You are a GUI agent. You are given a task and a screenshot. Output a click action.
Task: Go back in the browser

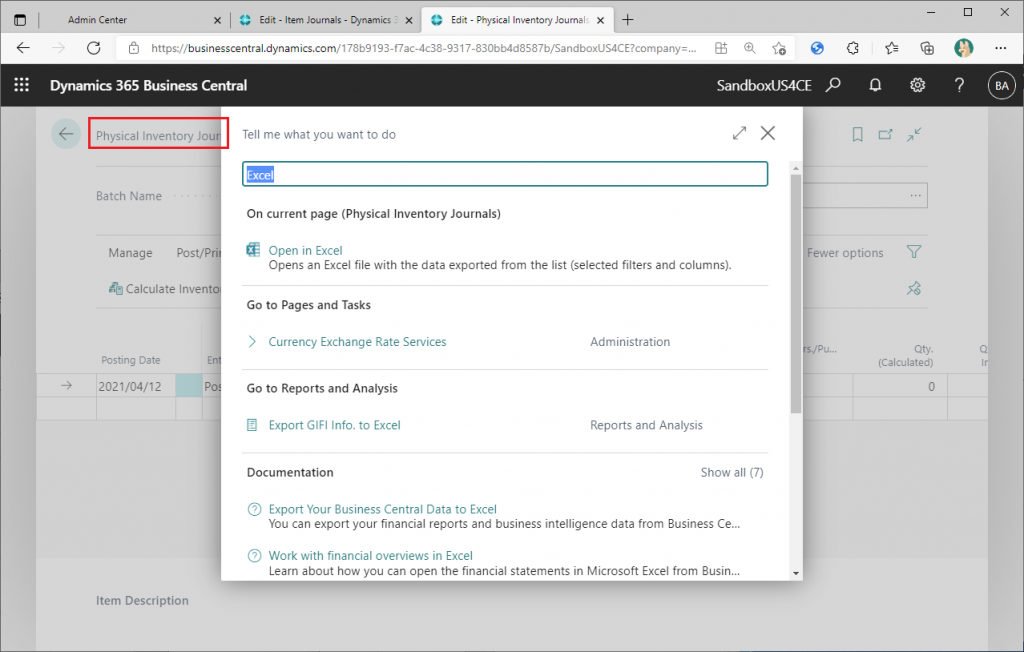point(24,48)
